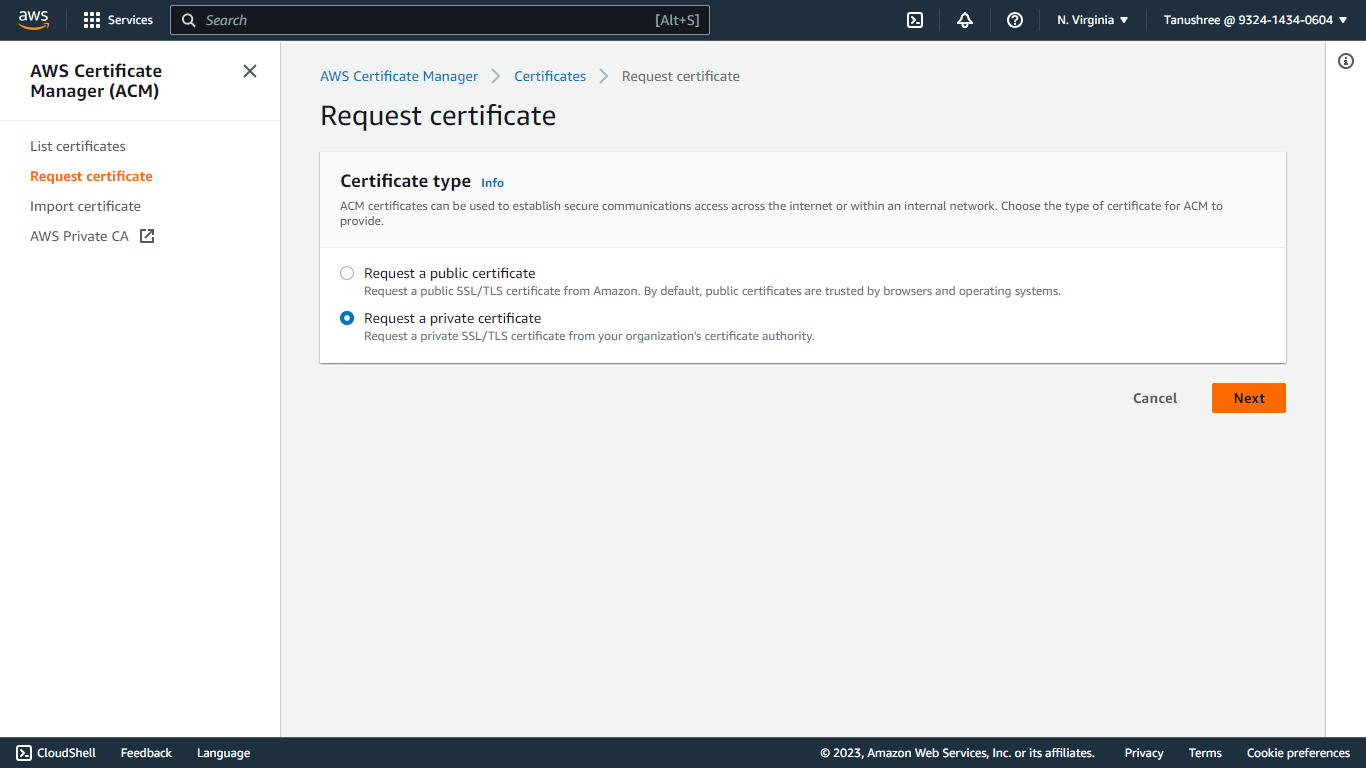Go to Request certificate in sidebar
Image resolution: width=1366 pixels, height=768 pixels.
click(x=91, y=176)
